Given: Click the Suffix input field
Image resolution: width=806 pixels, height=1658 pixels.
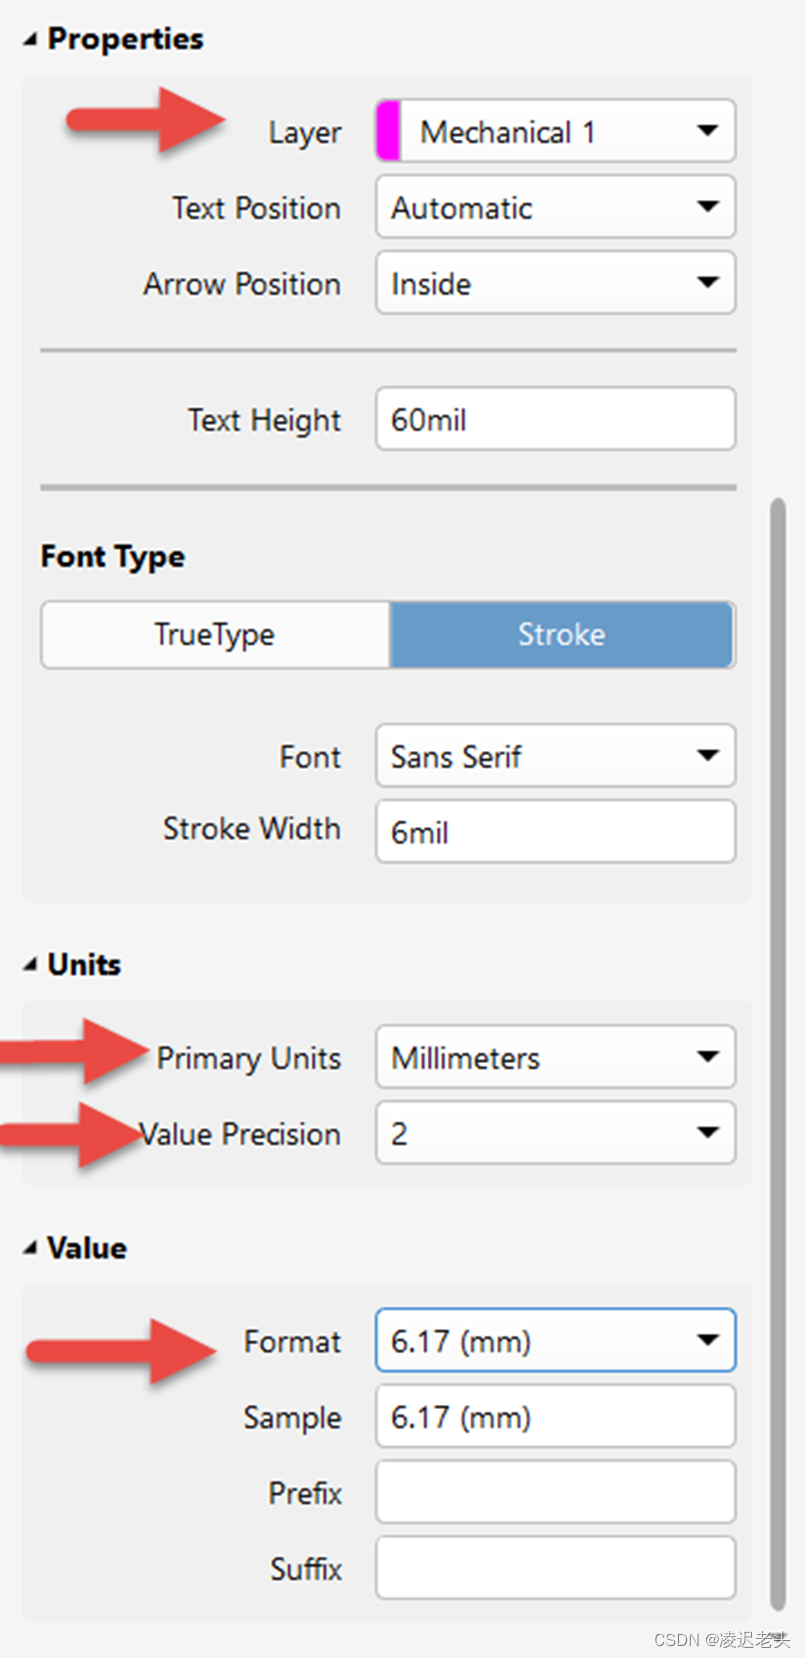Looking at the screenshot, I should (x=555, y=1568).
